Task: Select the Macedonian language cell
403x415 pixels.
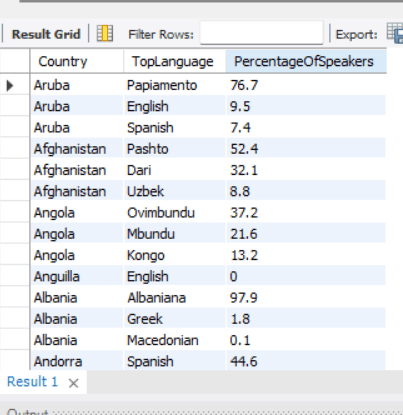Action: click(x=175, y=340)
